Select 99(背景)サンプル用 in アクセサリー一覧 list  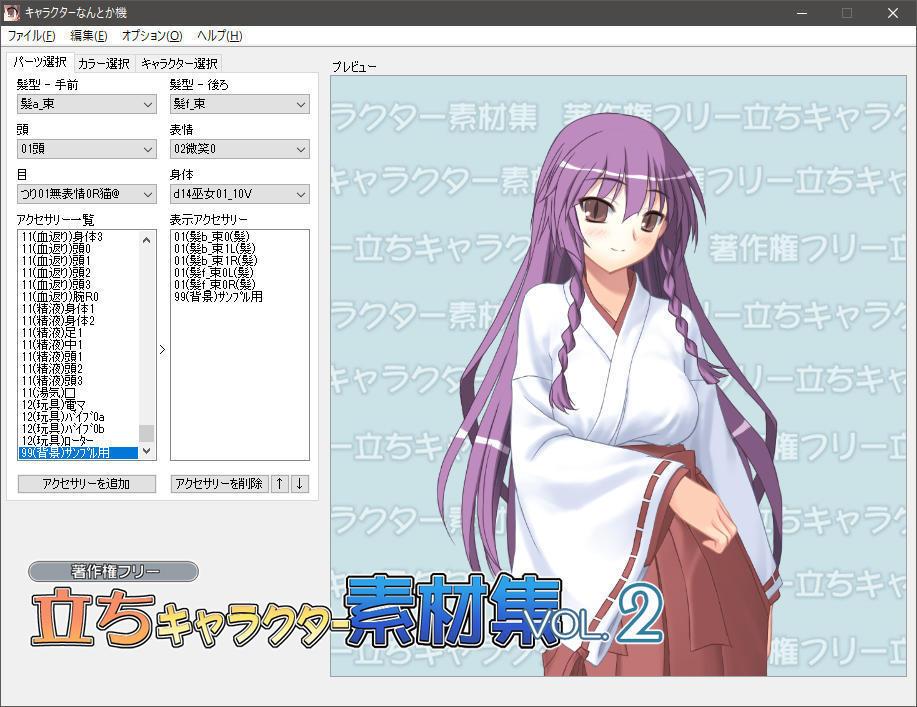click(x=78, y=453)
